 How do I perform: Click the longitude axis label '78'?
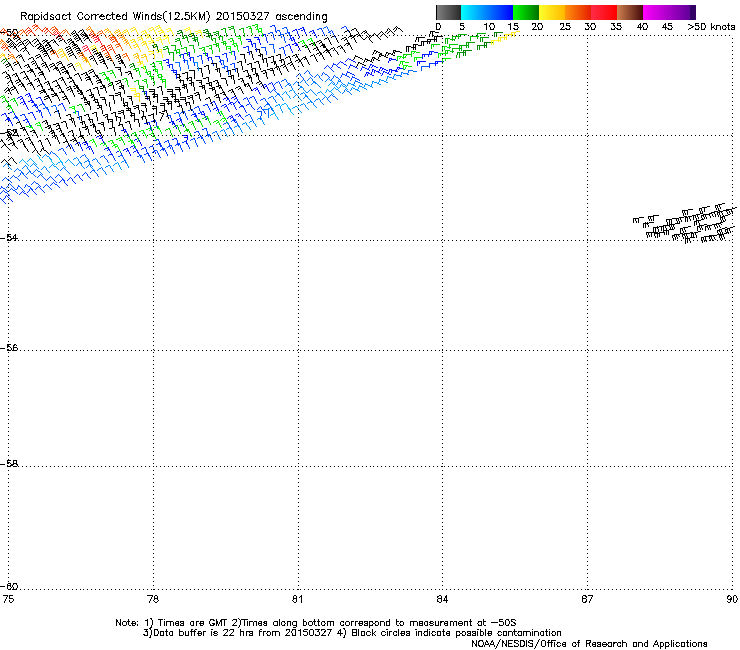(x=153, y=599)
